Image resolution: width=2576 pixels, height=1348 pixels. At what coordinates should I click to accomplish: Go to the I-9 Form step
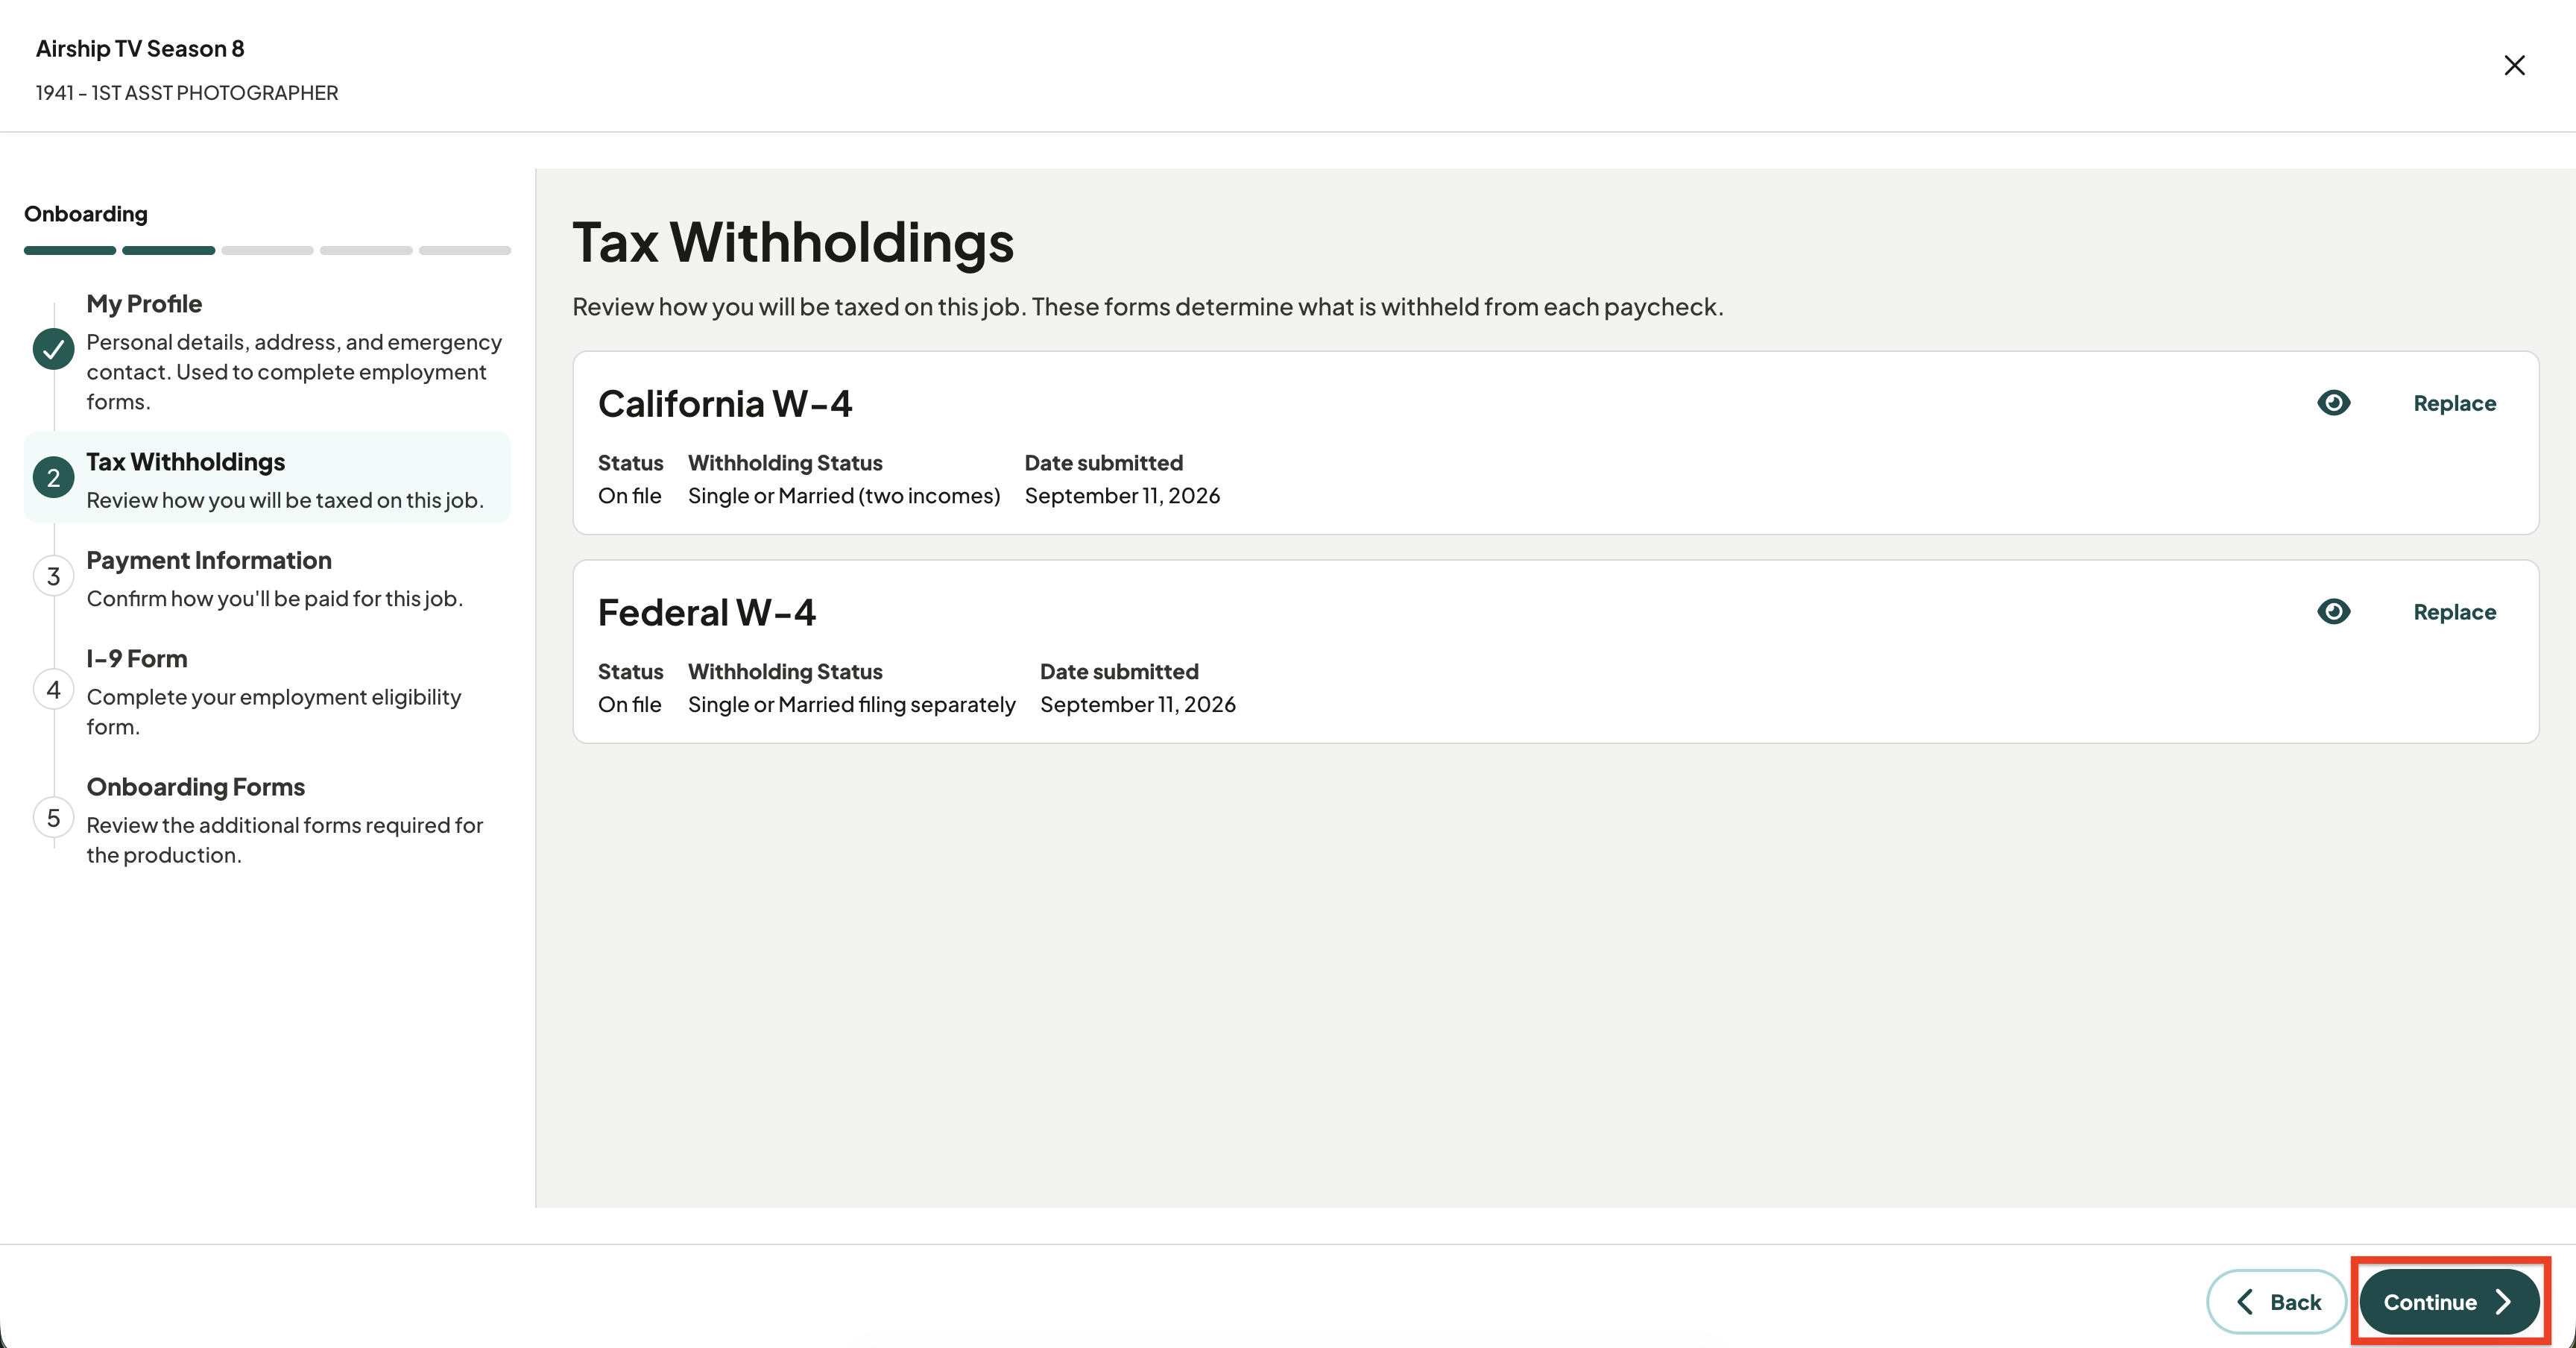(x=267, y=691)
